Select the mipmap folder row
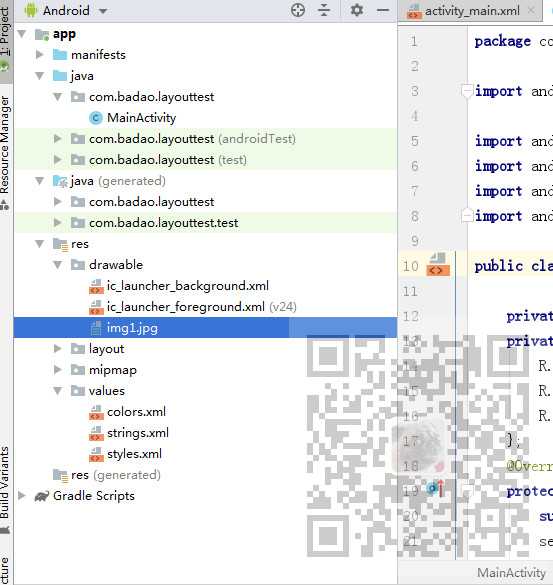Screen dimensions: 553x585 (x=205, y=370)
